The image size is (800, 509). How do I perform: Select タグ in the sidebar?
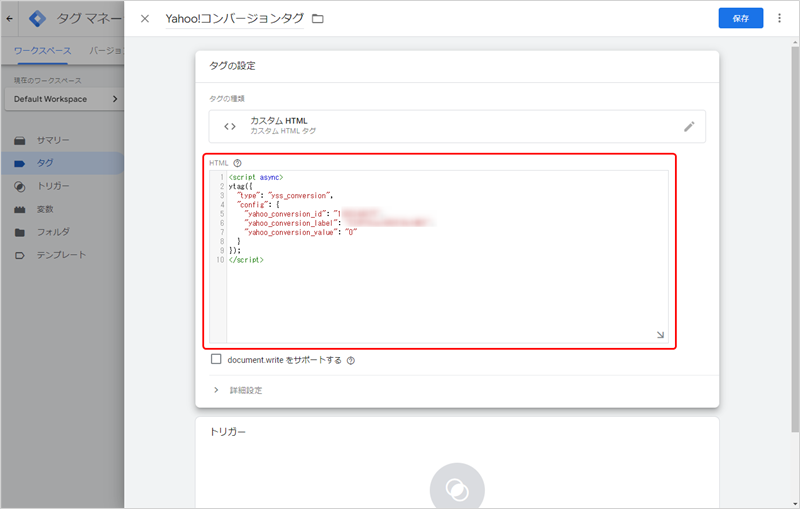coord(62,163)
